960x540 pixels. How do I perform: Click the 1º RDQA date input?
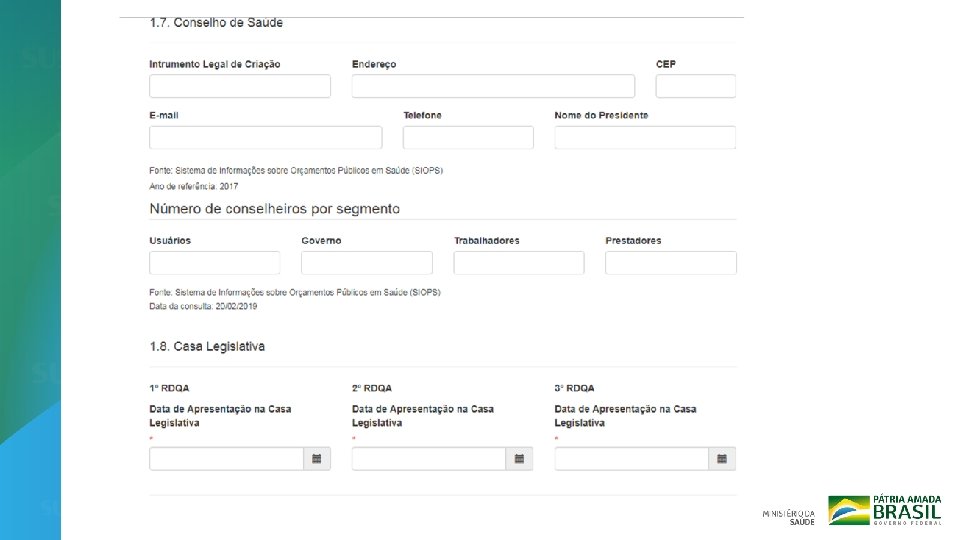click(226, 459)
